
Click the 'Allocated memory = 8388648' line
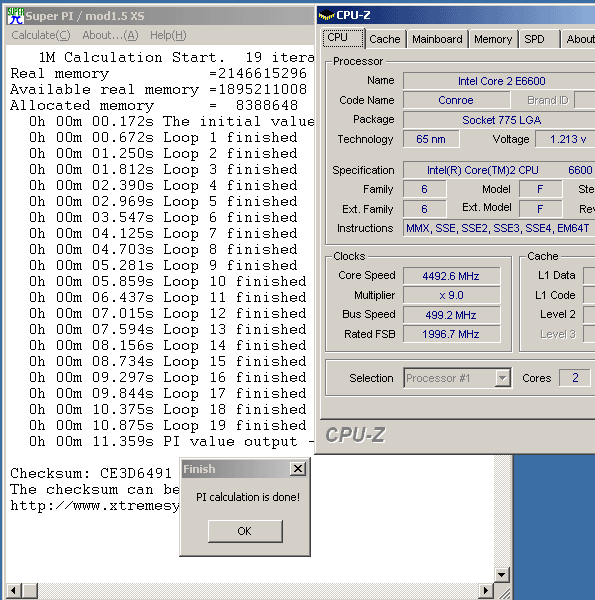[154, 106]
